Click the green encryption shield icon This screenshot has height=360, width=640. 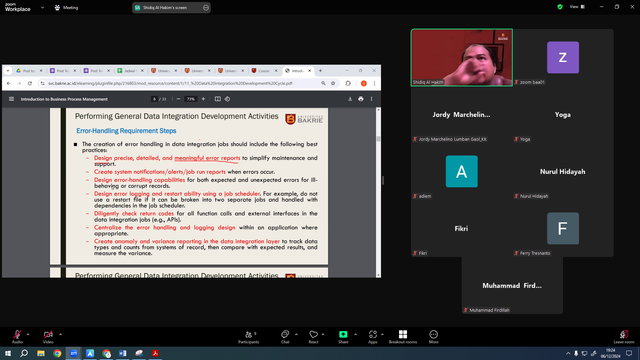tap(560, 7)
